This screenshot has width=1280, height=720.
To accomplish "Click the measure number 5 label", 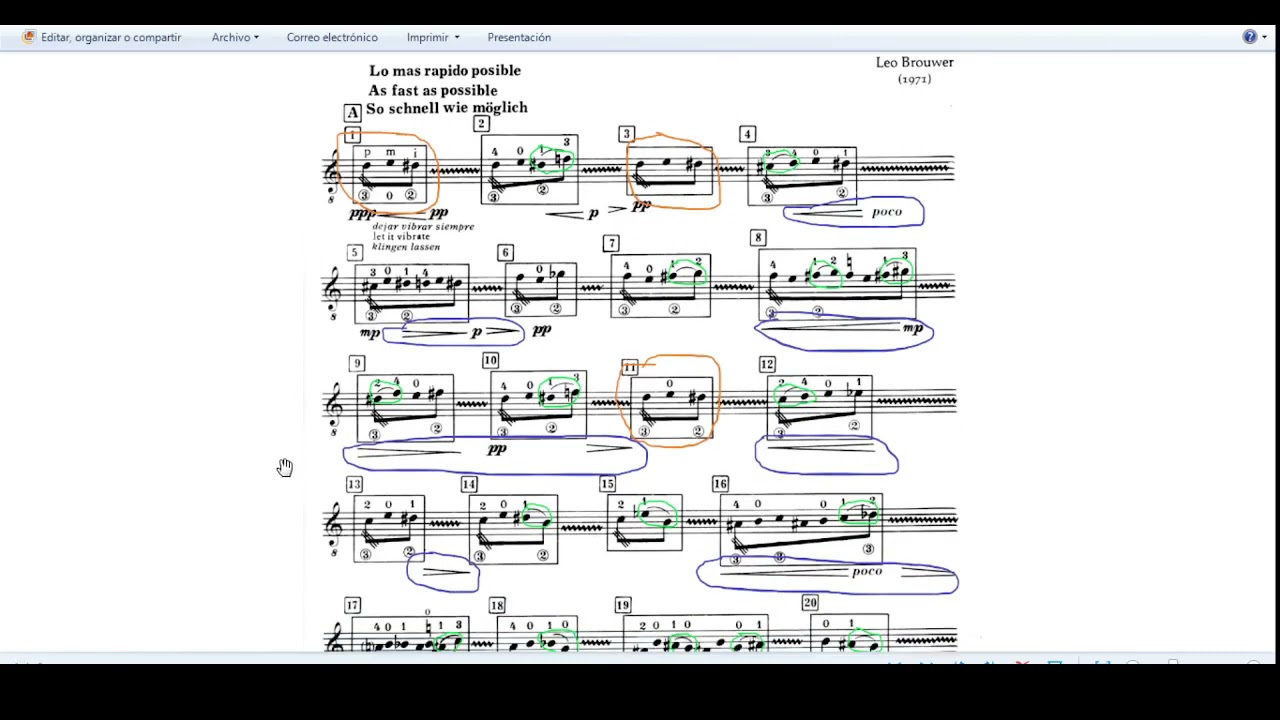I will 354,253.
